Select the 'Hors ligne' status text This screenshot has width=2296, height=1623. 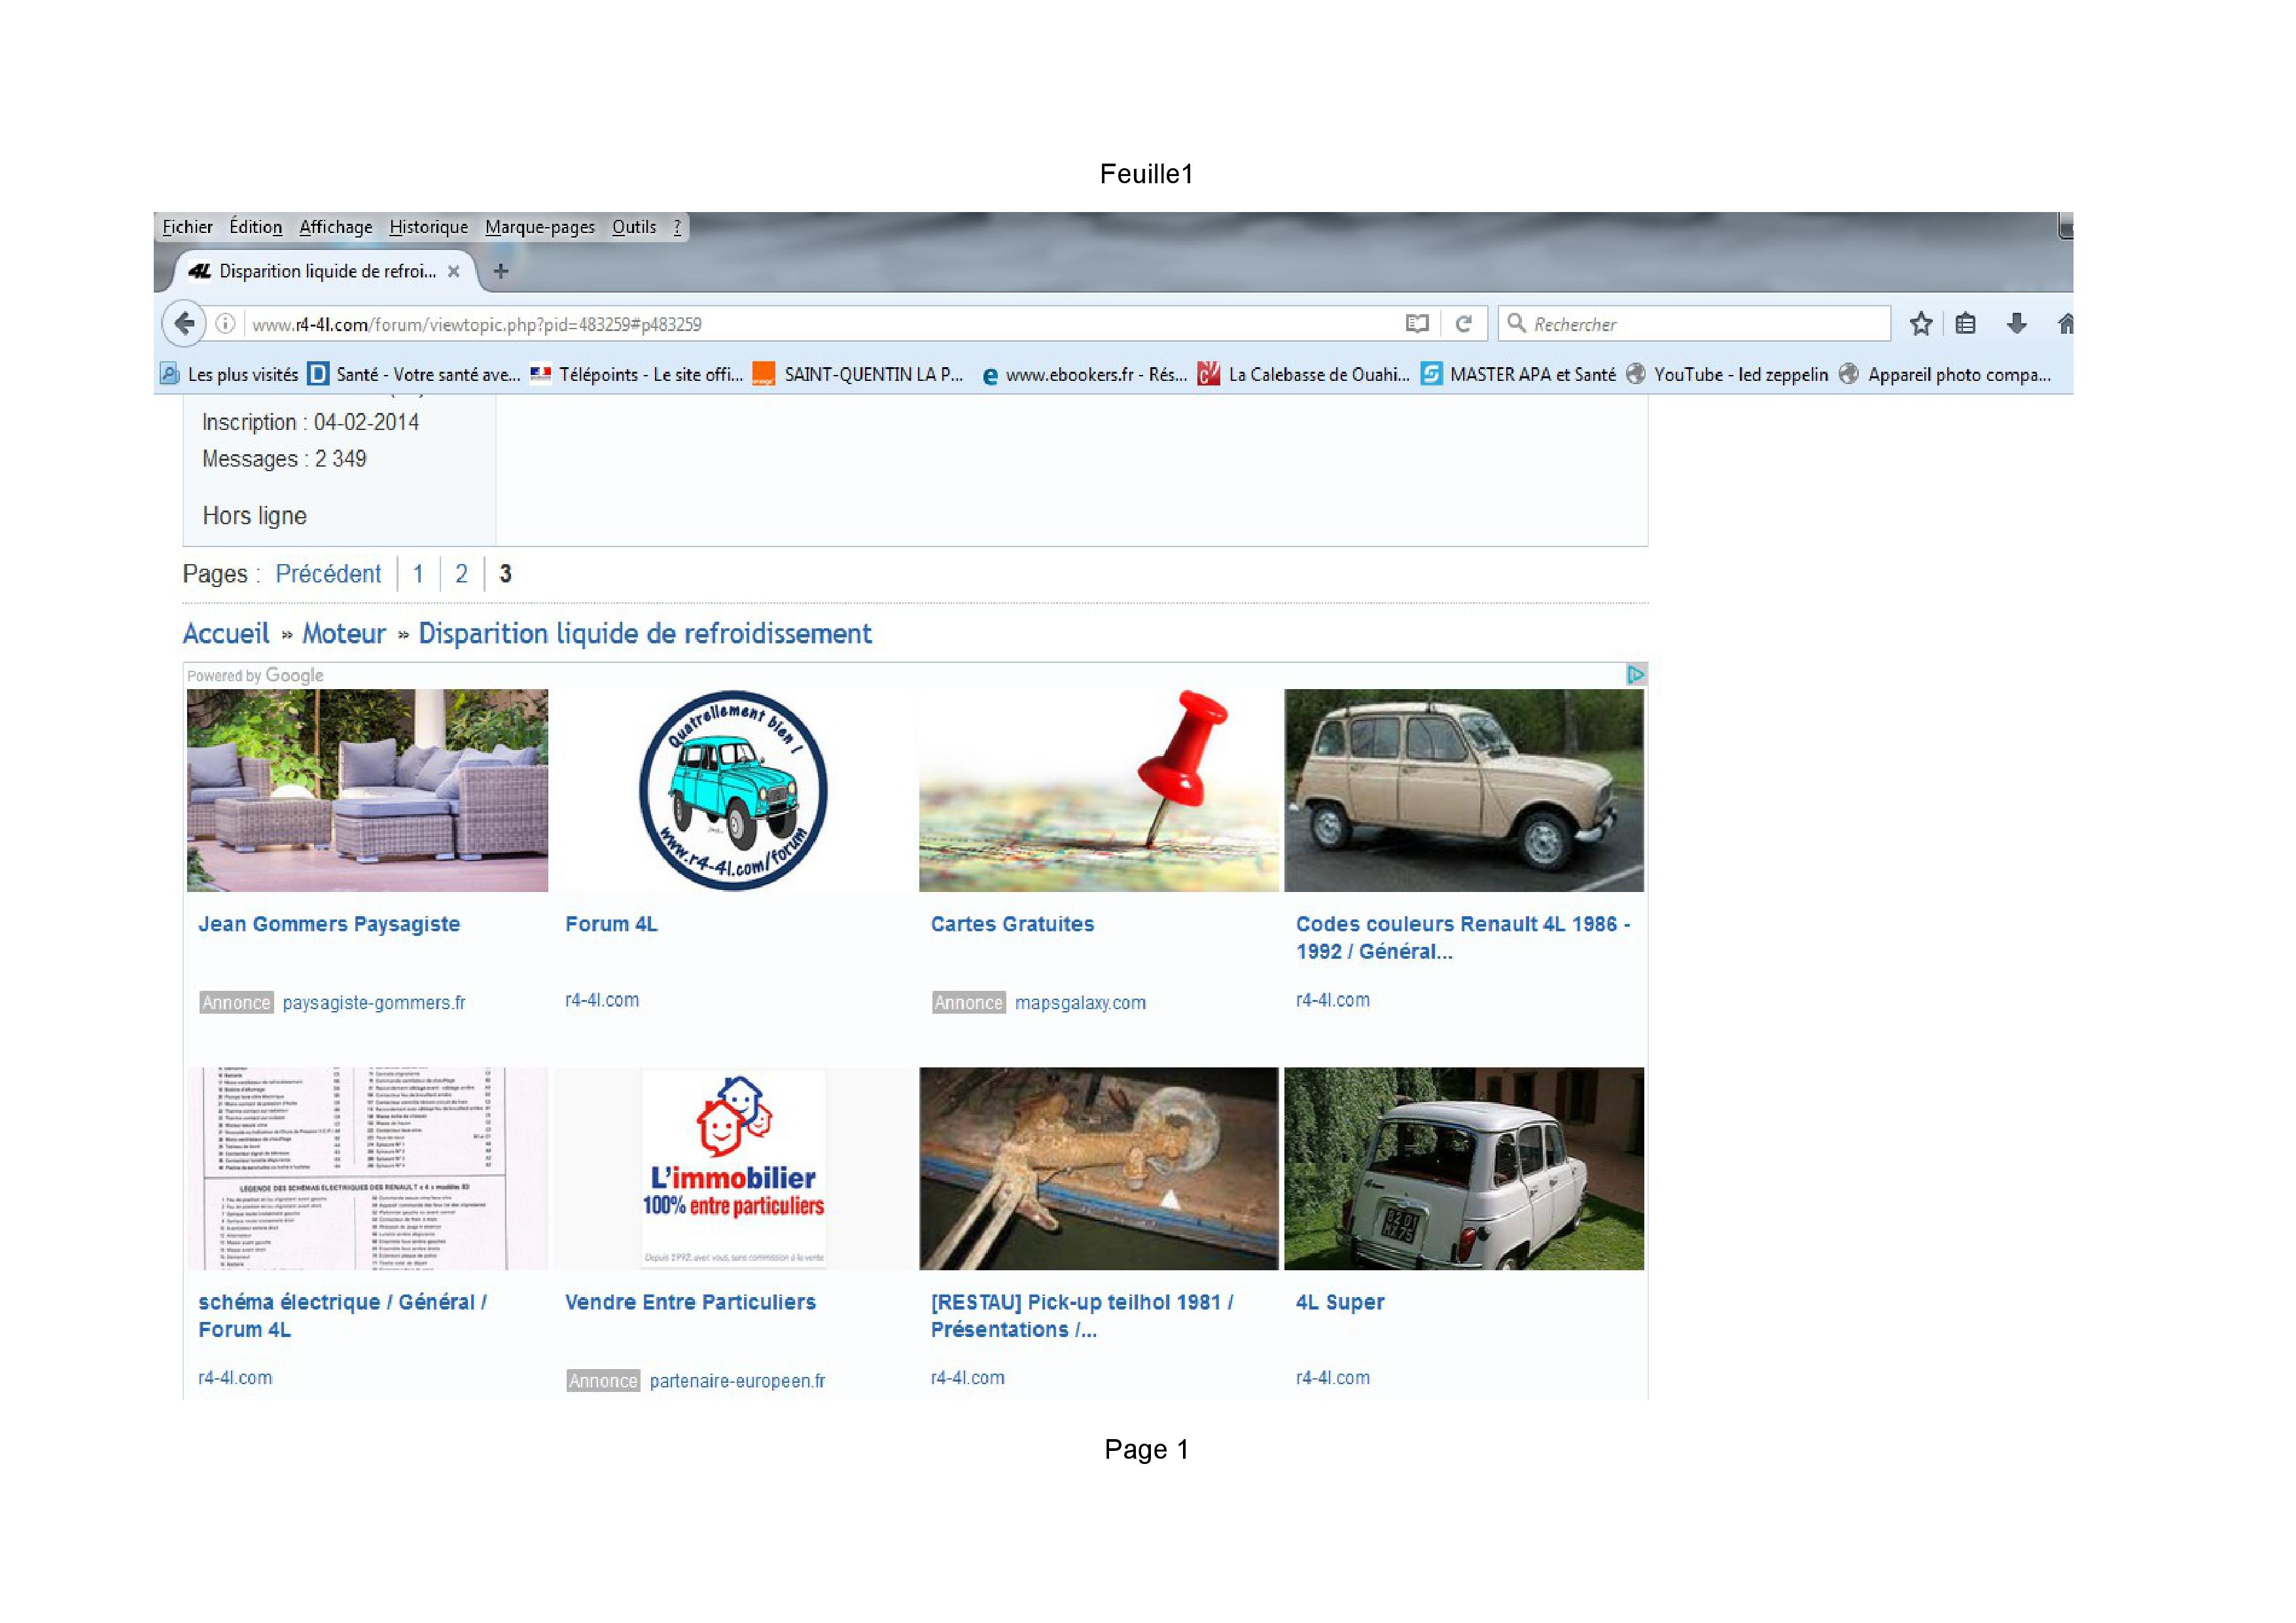(254, 516)
